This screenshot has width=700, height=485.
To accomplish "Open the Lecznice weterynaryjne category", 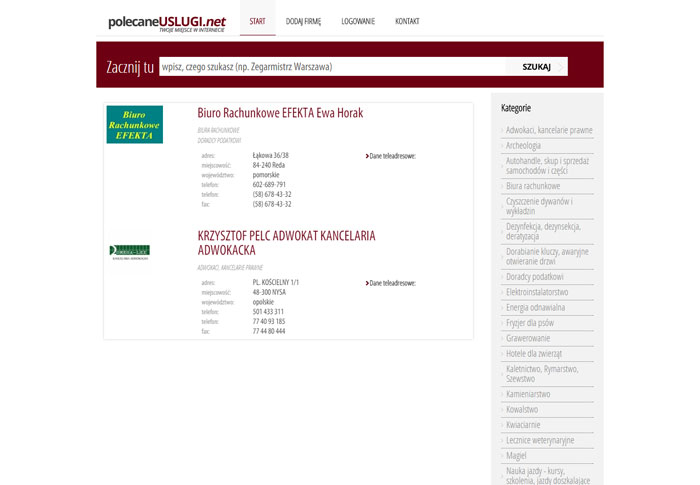I will (x=540, y=440).
